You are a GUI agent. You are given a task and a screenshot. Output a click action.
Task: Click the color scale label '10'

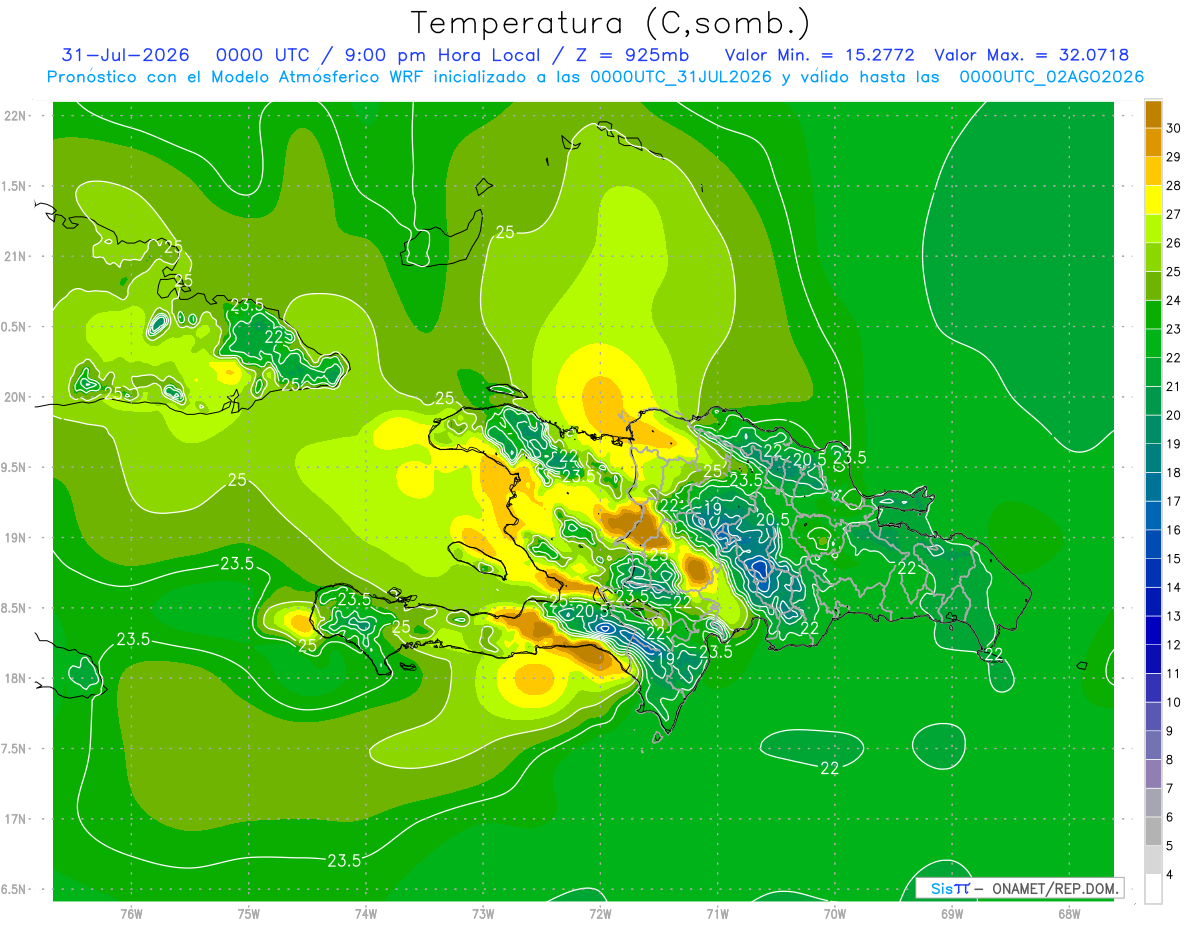click(x=1173, y=702)
